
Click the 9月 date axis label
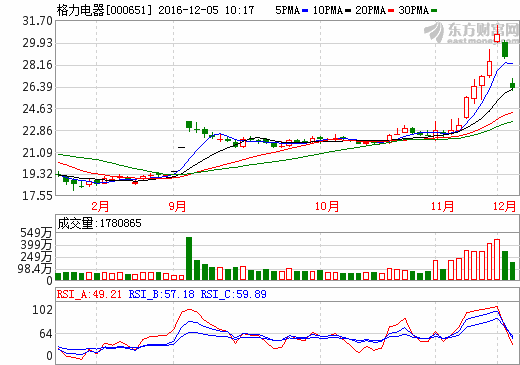177,206
